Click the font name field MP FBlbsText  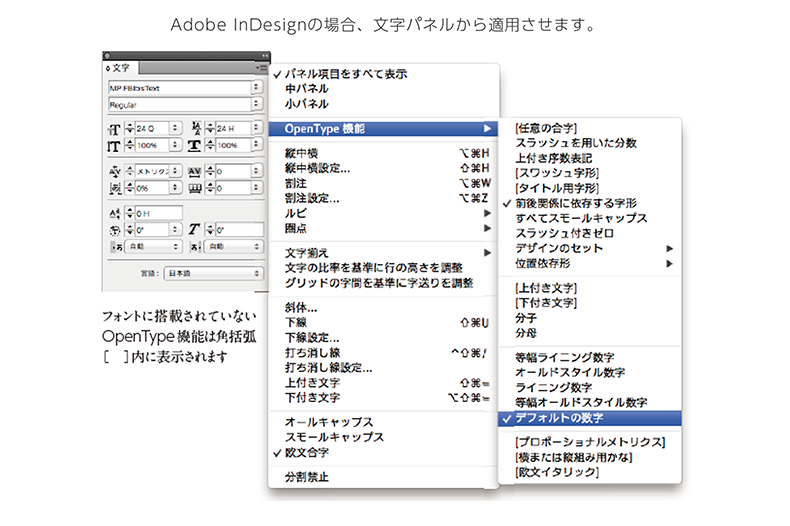[179, 88]
